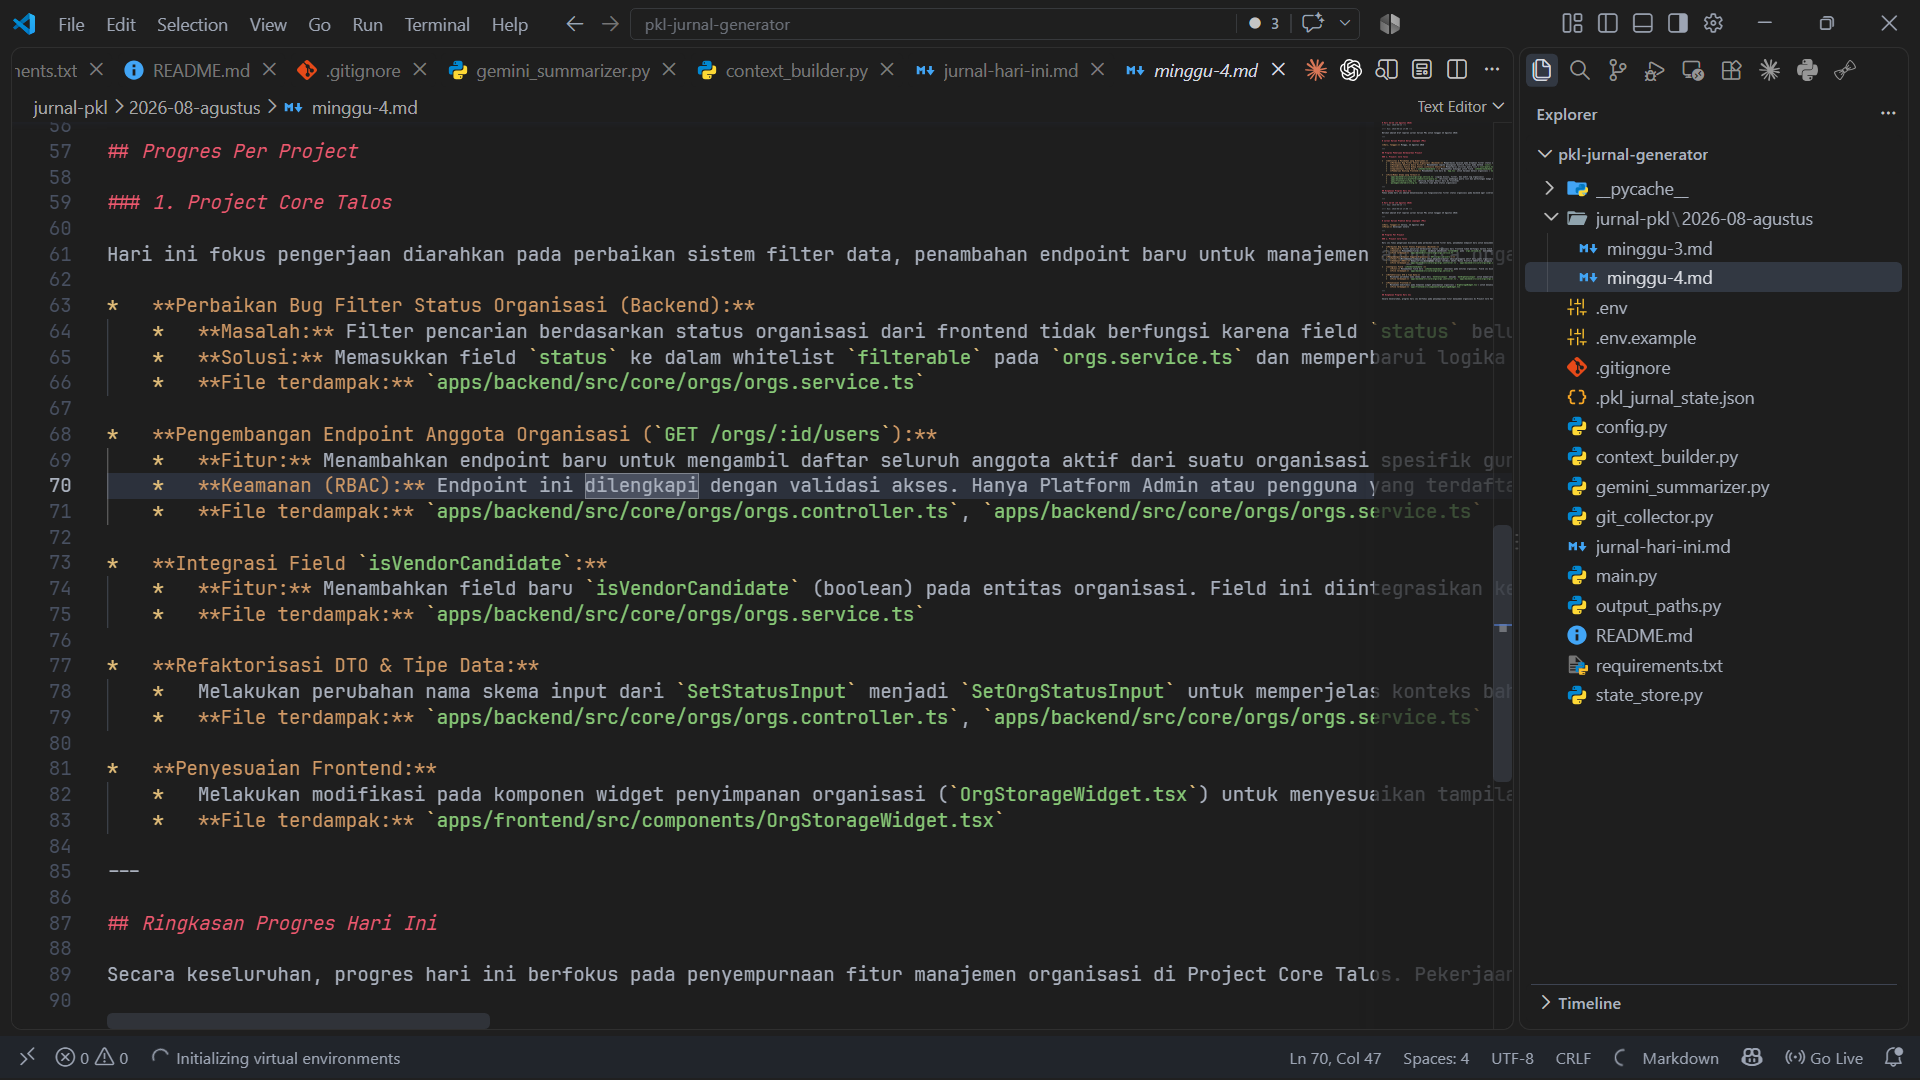Screen dimensions: 1920x1080
Task: Open the Text Editor dropdown
Action: [1460, 106]
